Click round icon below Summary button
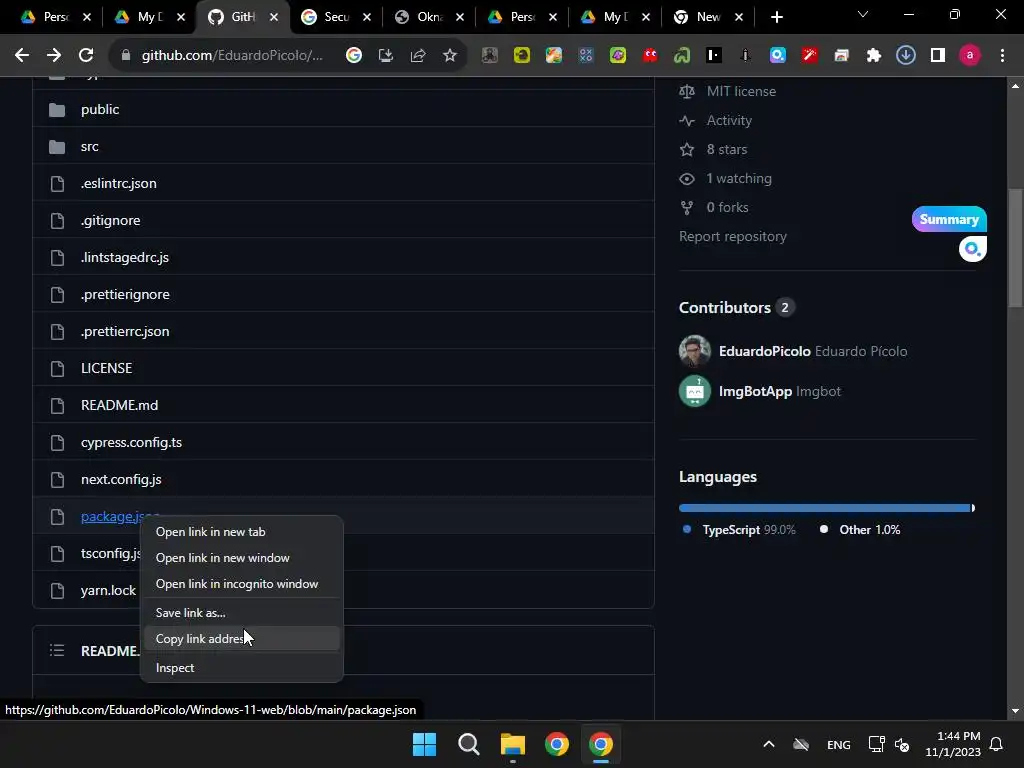The width and height of the screenshot is (1024, 768). click(972, 249)
